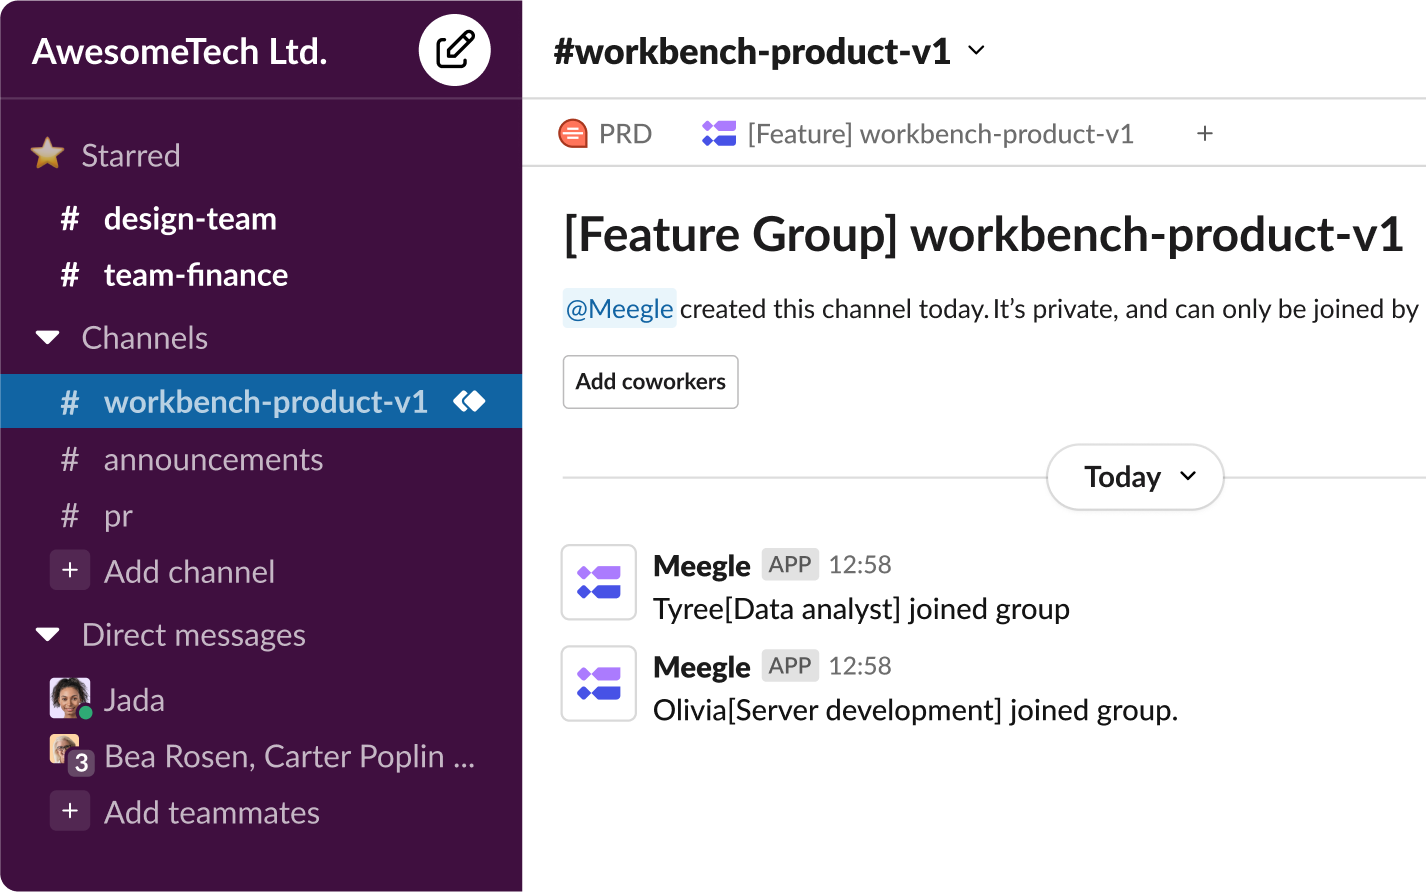This screenshot has width=1426, height=892.
Task: Click the connected-channel diamond icon beside workbench-product-v1
Action: [x=469, y=401]
